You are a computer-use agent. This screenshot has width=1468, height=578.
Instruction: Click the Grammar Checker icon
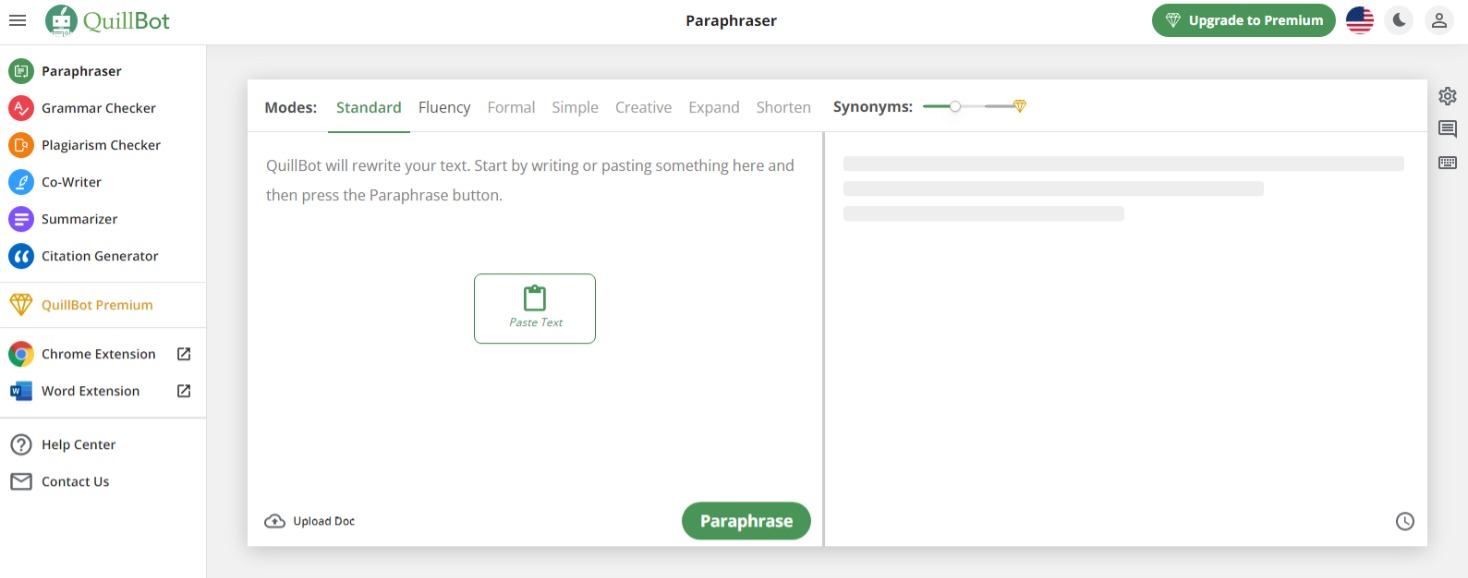[x=21, y=108]
